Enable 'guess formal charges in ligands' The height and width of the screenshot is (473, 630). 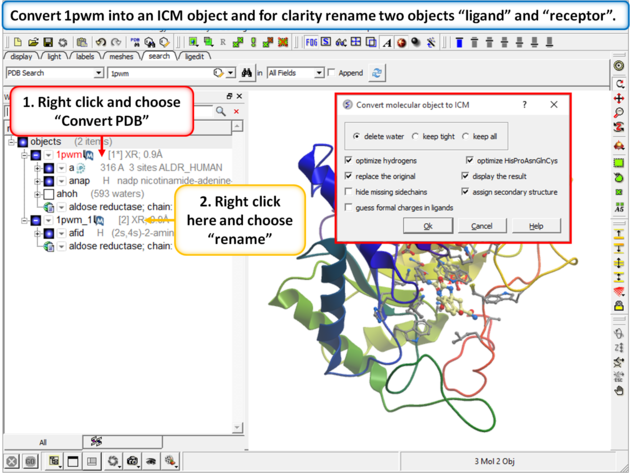348,207
